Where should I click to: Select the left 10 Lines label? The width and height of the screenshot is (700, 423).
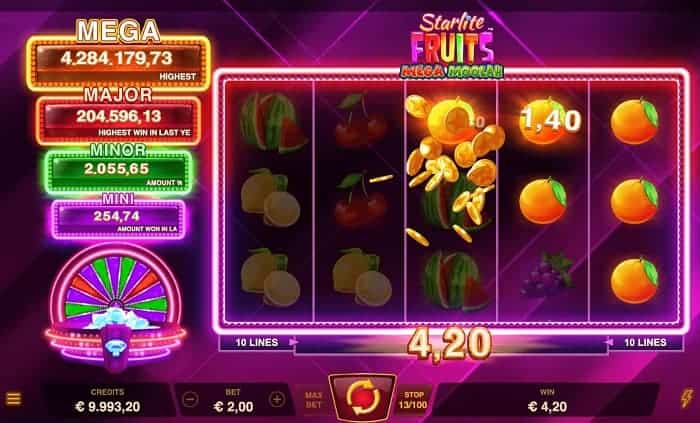pyautogui.click(x=257, y=342)
